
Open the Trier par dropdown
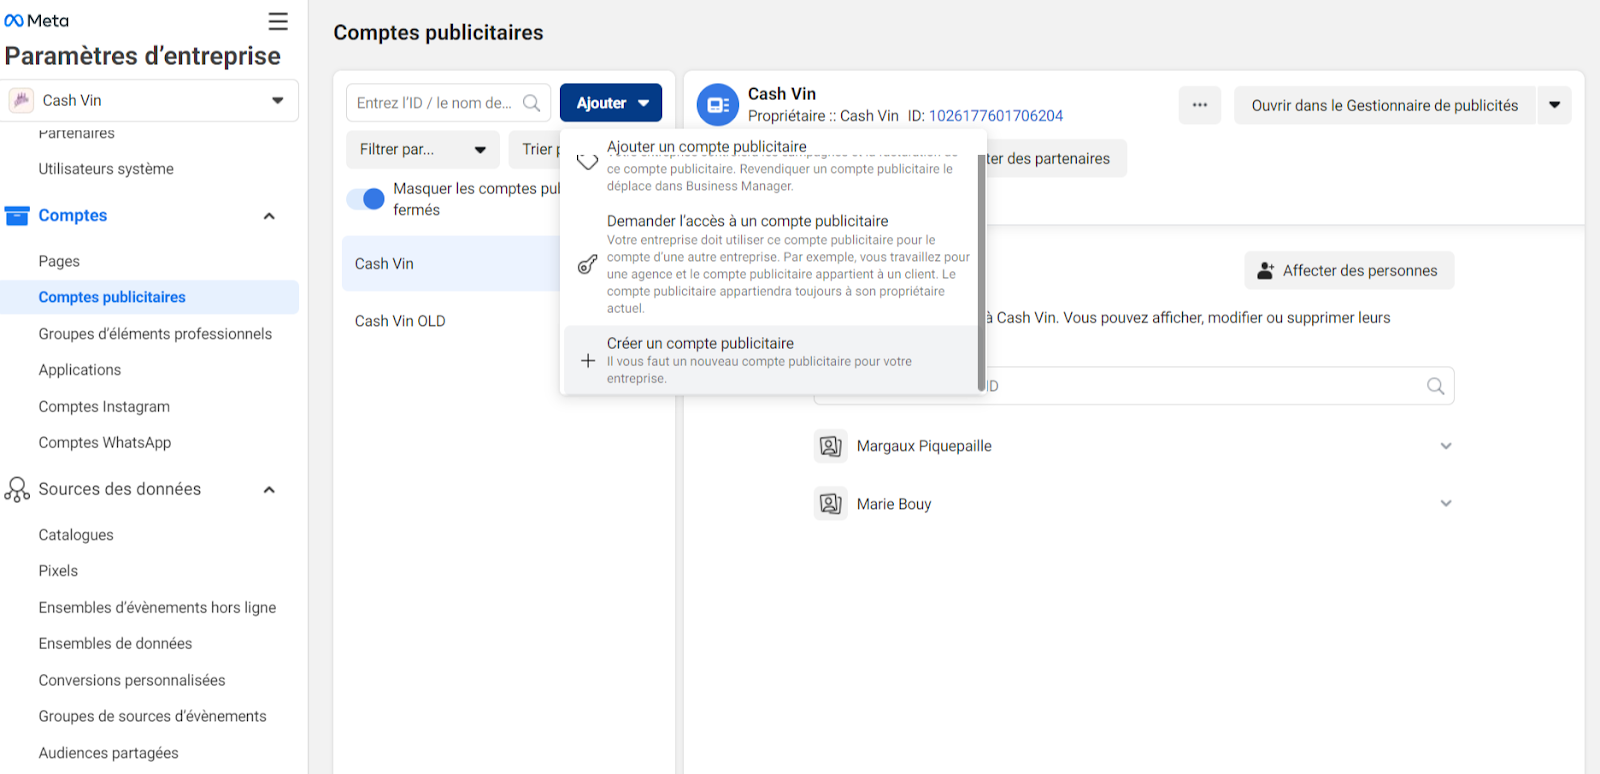pyautogui.click(x=535, y=149)
